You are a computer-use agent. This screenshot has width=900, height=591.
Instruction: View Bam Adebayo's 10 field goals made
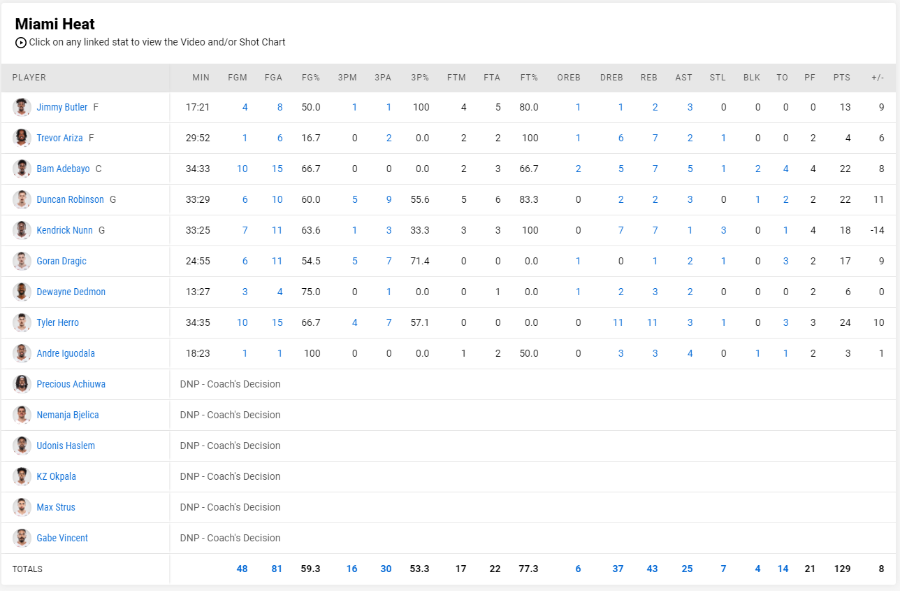coord(242,169)
